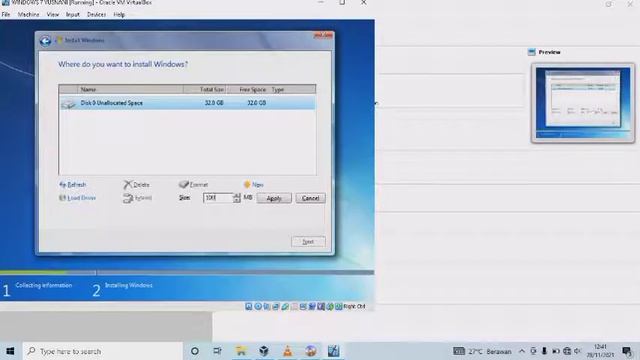Open the Windows Start menu
Image resolution: width=640 pixels, height=360 pixels.
pos(11,351)
